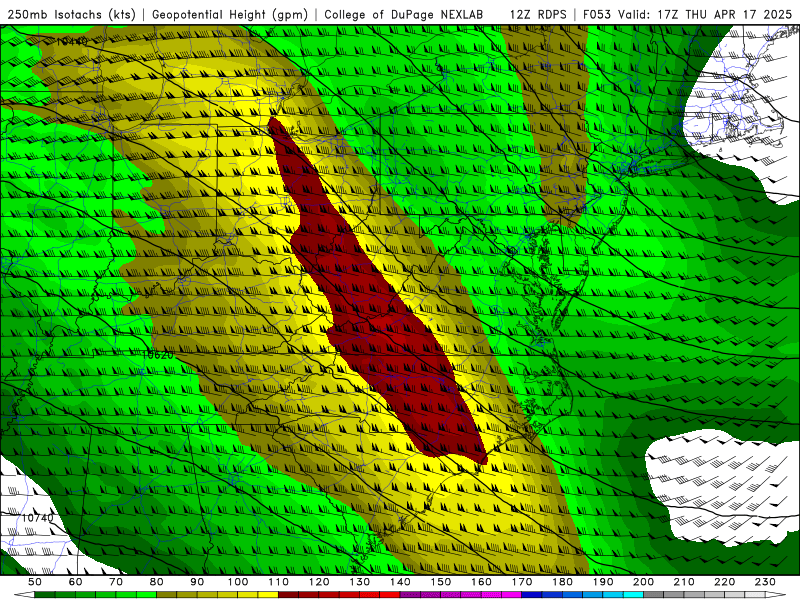Click the 80 label on the color scale
The image size is (800, 600).
157,582
